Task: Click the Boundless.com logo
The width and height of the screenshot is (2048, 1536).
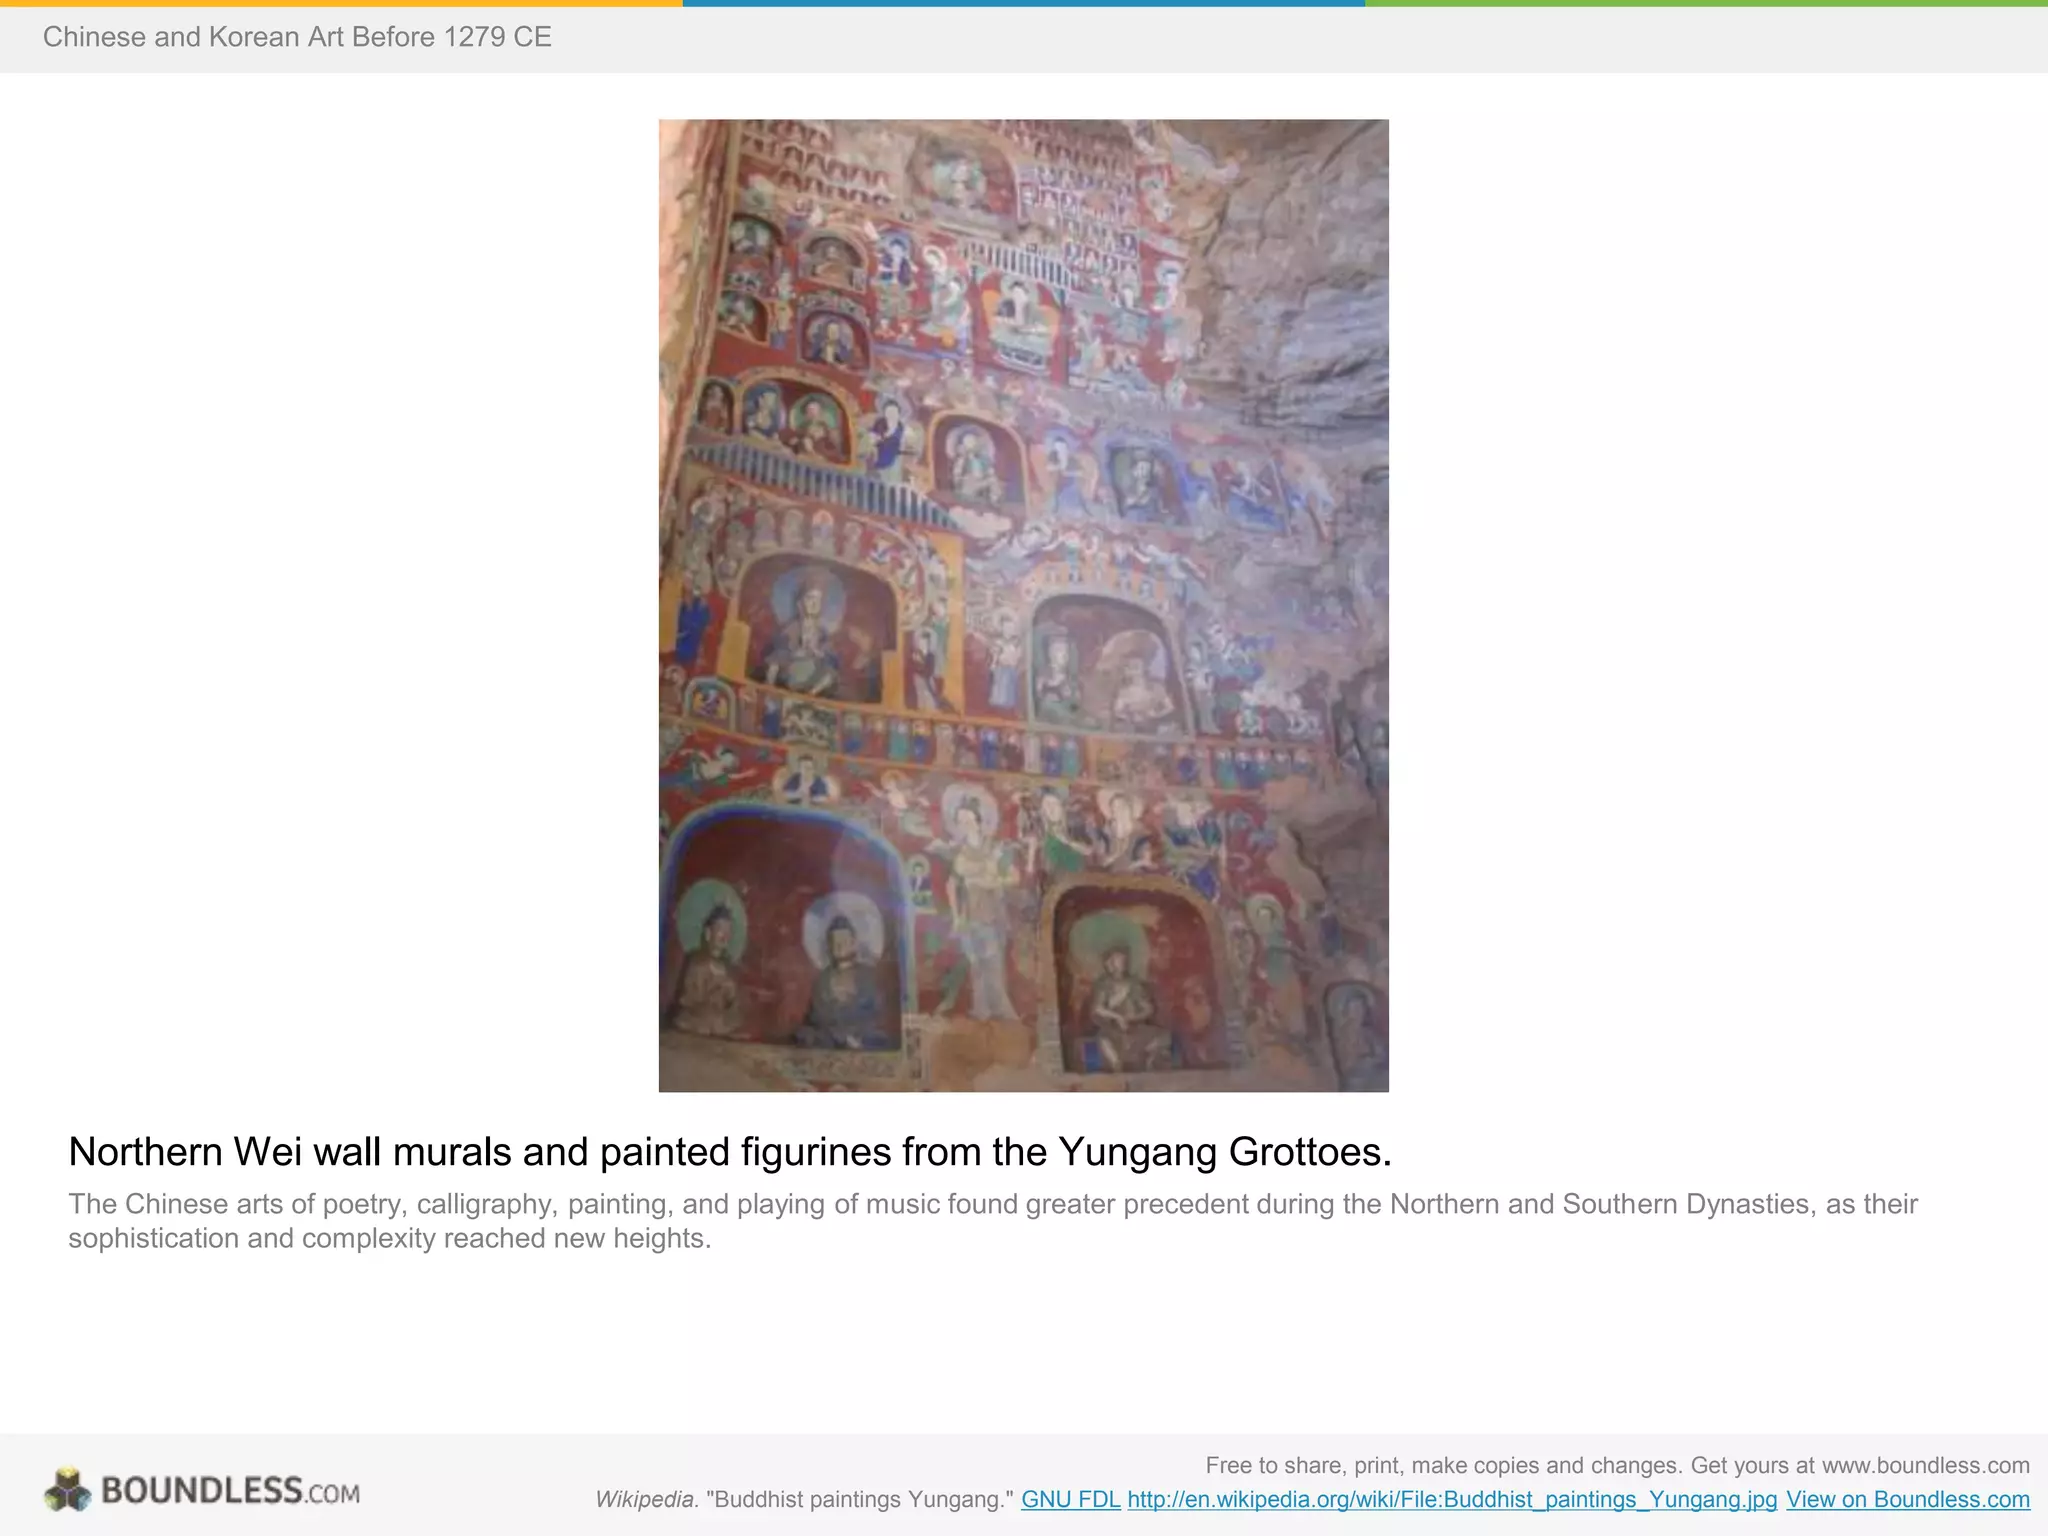Action: (202, 1489)
